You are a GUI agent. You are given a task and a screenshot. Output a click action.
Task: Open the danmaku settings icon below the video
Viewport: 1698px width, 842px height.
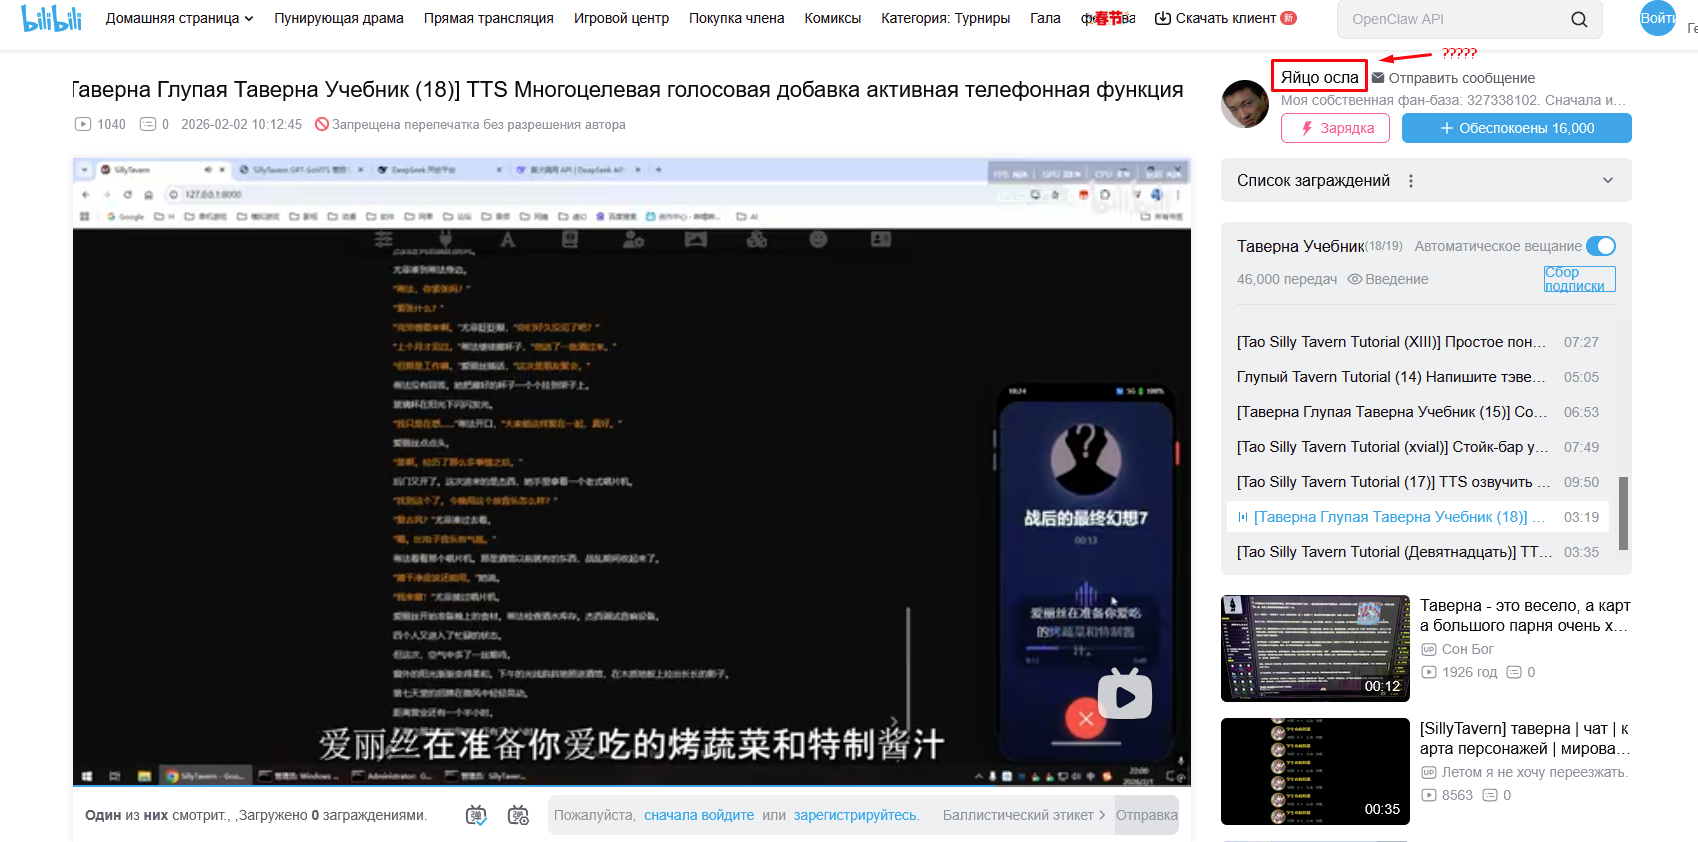coord(518,815)
